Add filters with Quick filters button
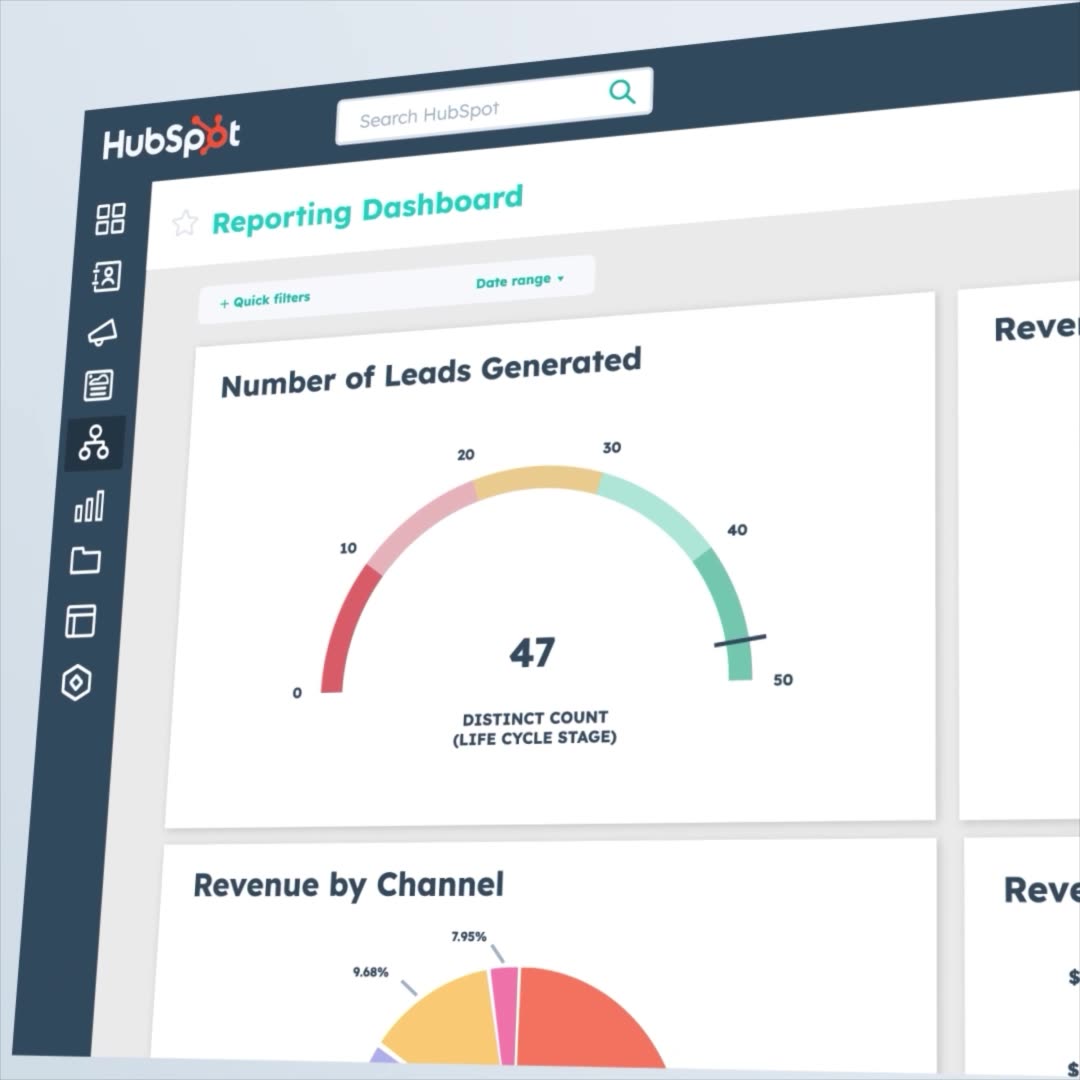This screenshot has height=1080, width=1080. click(265, 299)
